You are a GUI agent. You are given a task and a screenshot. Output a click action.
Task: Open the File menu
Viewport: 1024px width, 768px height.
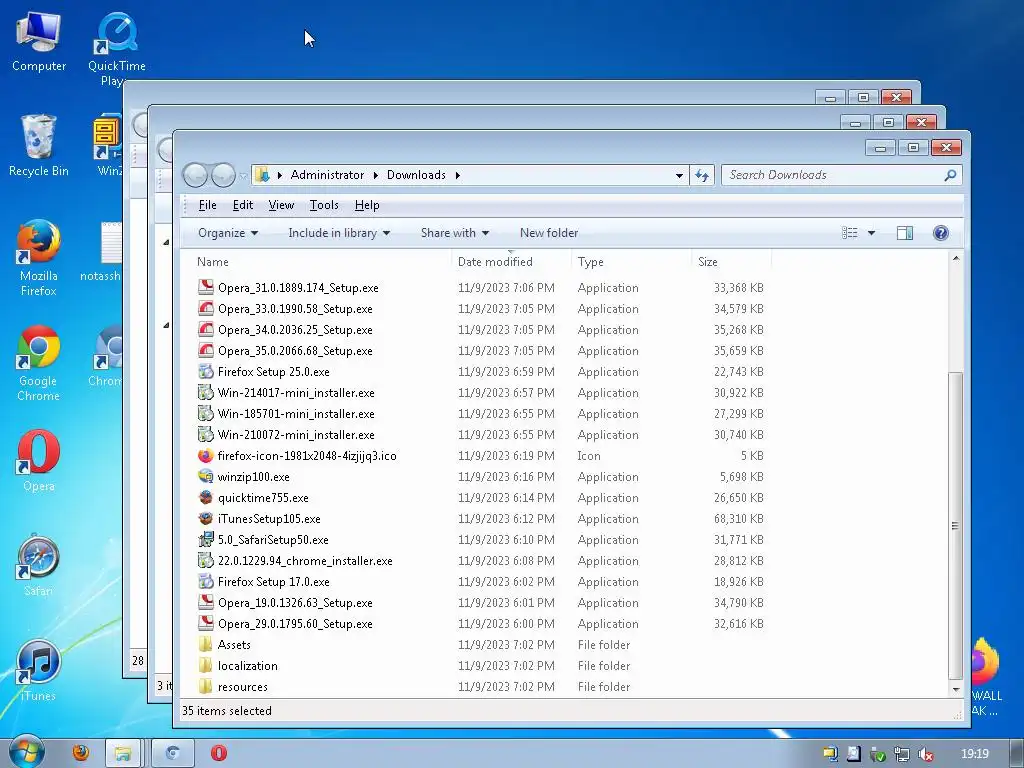tap(208, 205)
